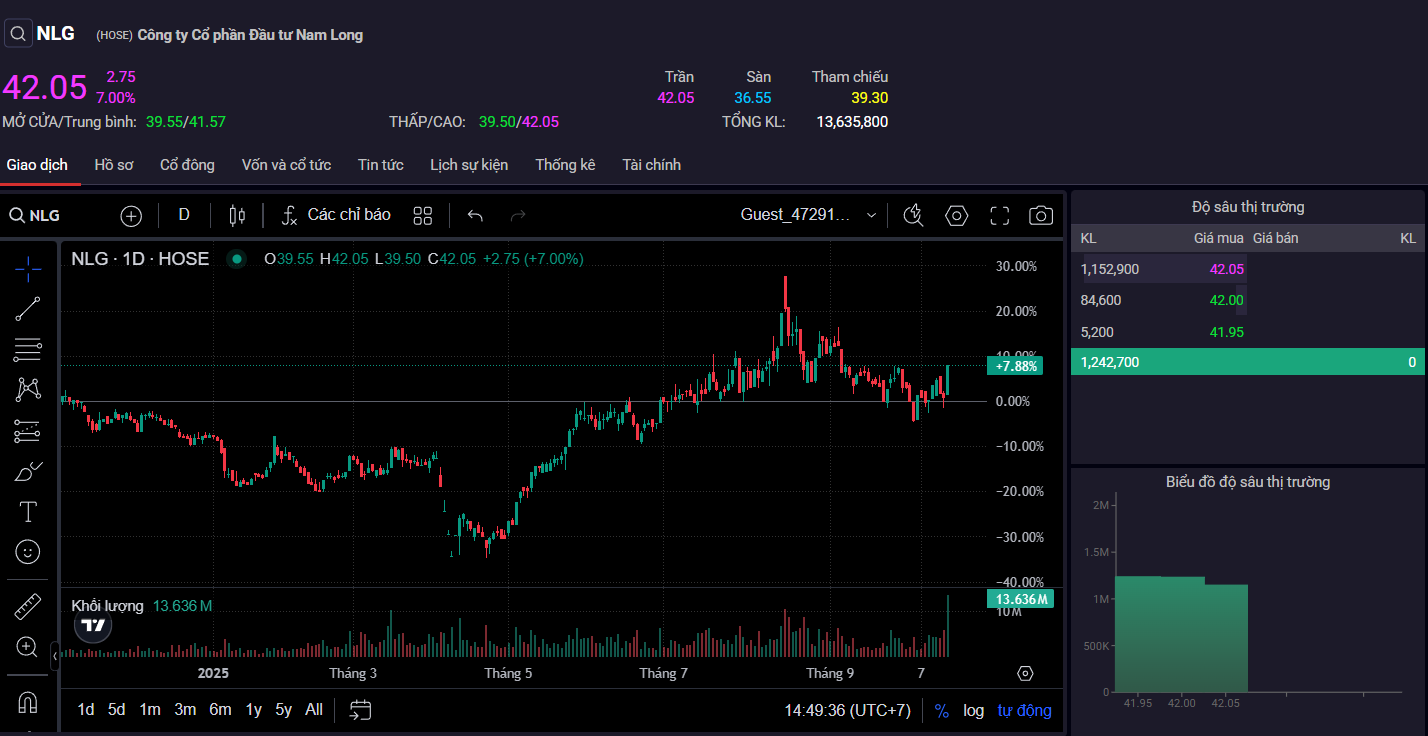
Task: Activate the magnet snap mode
Action: [x=28, y=702]
